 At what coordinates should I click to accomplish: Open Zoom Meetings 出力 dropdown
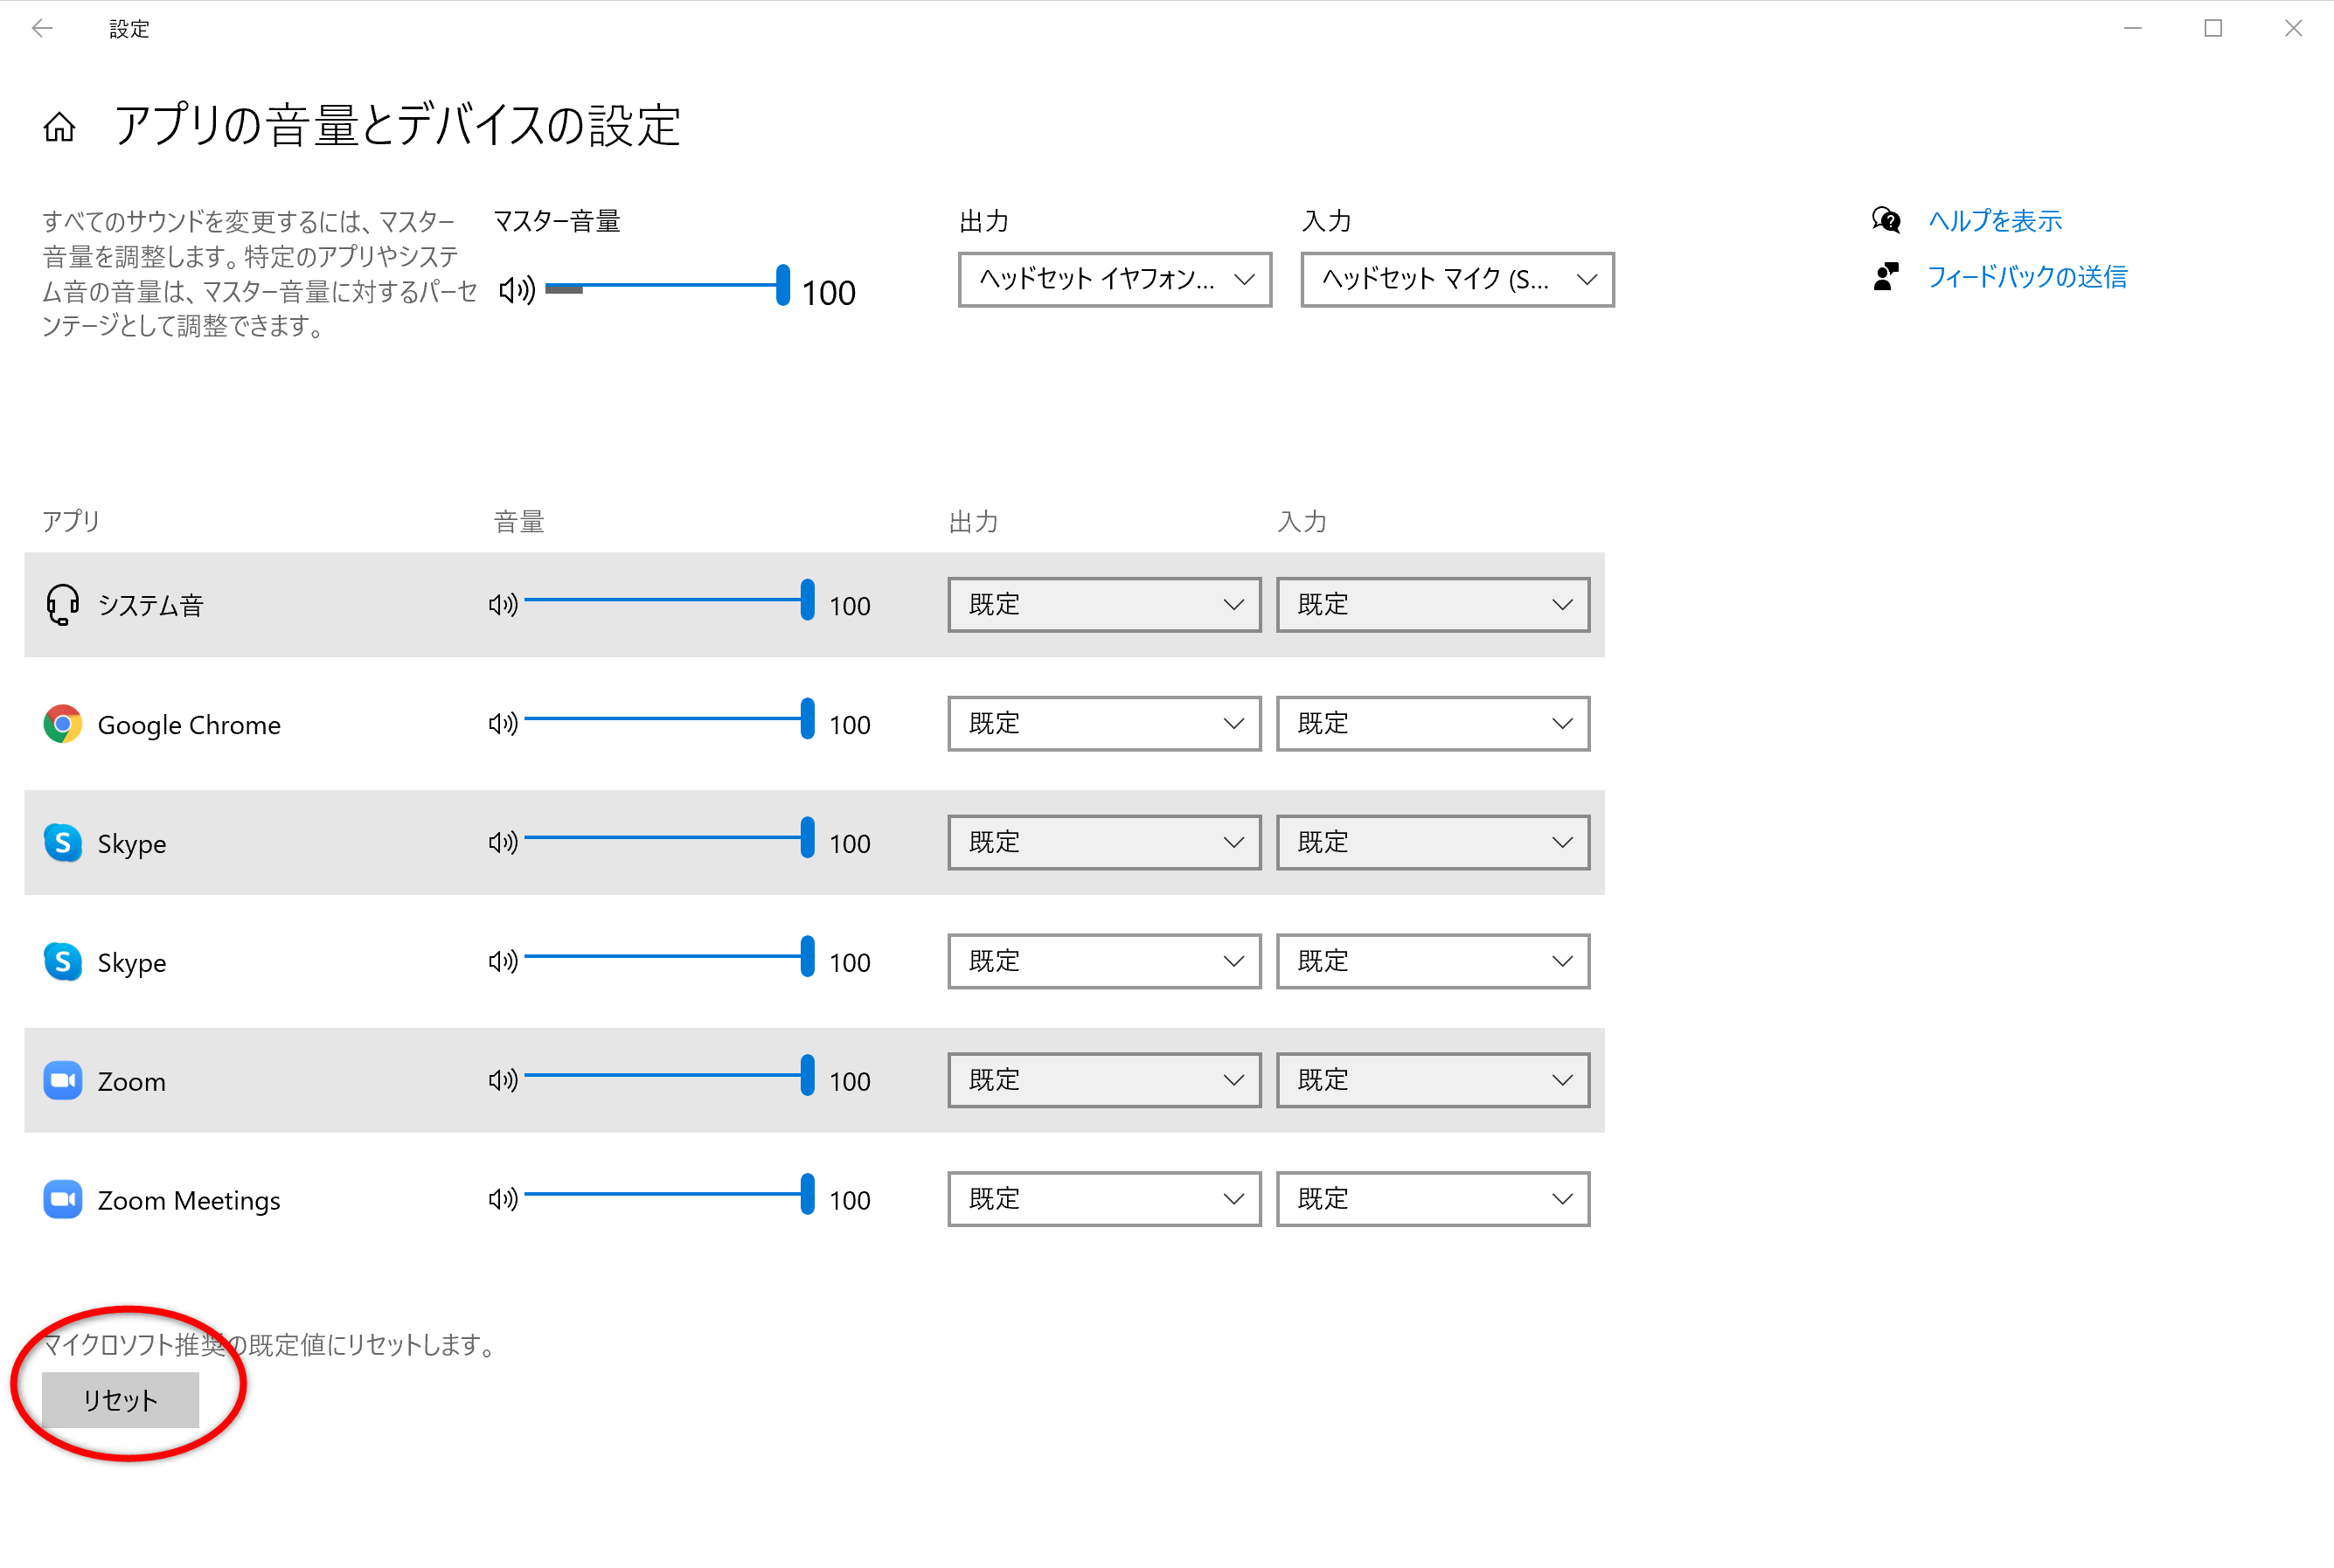[1104, 1198]
